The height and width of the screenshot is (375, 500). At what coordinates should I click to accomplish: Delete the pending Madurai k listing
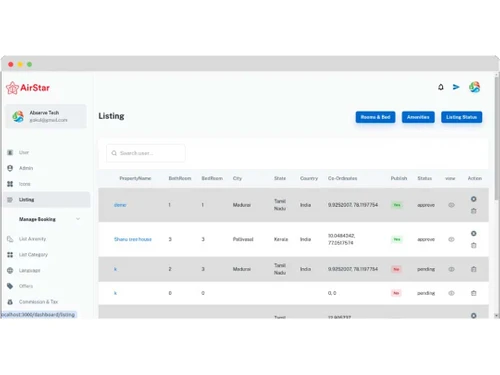click(473, 269)
